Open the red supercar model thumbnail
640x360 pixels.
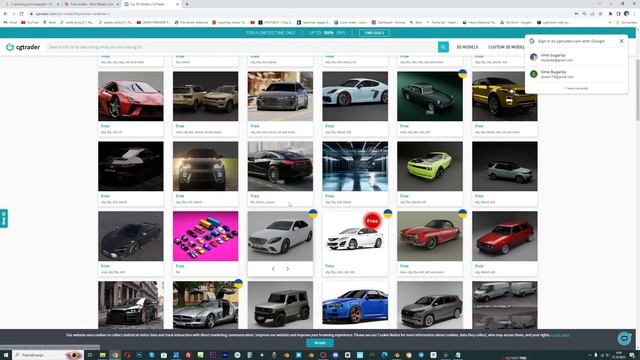(x=131, y=96)
